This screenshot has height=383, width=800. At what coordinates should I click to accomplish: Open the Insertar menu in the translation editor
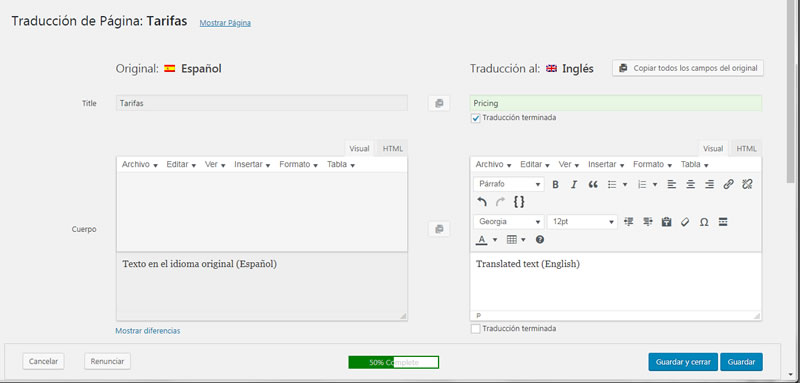click(x=606, y=165)
